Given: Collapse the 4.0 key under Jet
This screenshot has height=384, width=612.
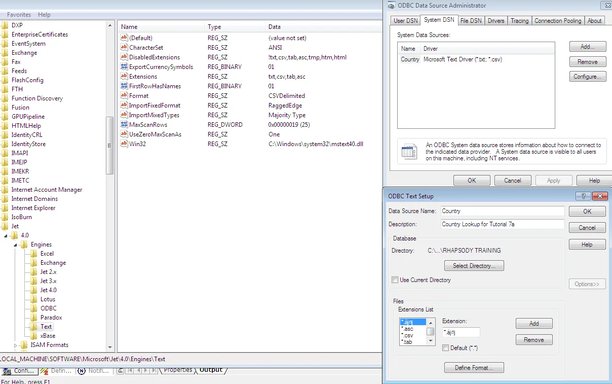Looking at the screenshot, I should pyautogui.click(x=5, y=236).
